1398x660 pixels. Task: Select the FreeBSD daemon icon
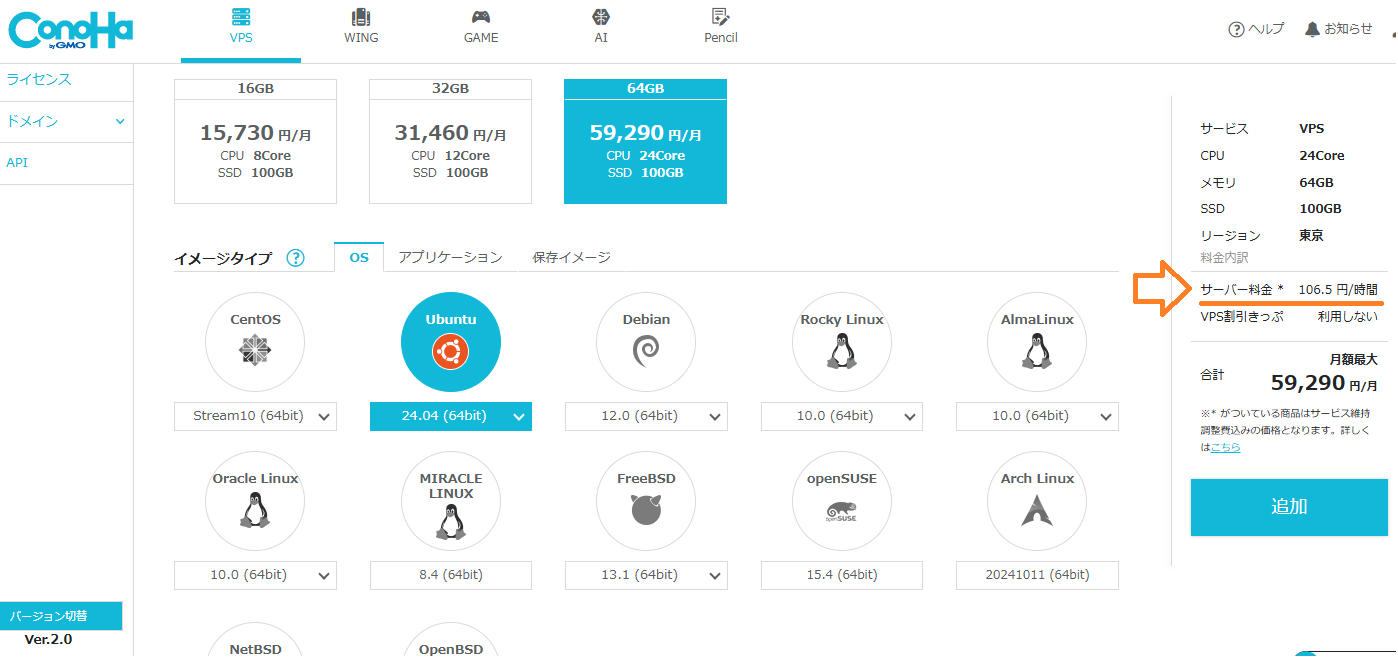pyautogui.click(x=646, y=510)
